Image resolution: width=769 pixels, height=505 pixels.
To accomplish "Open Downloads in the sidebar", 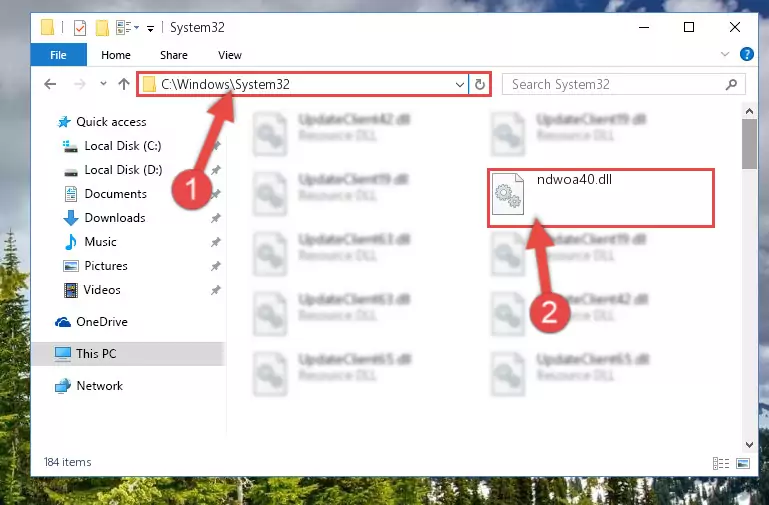I will 115,218.
